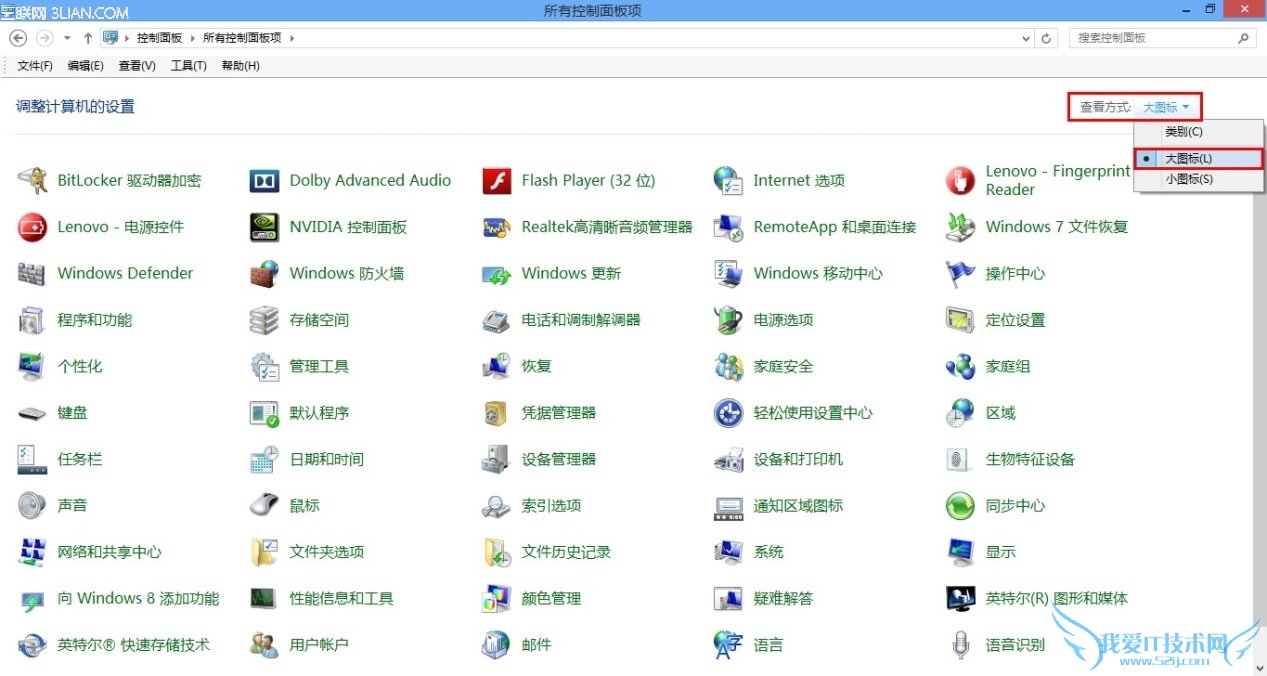Open recent locations arrow beside forward button
This screenshot has width=1267, height=676.
[x=67, y=38]
